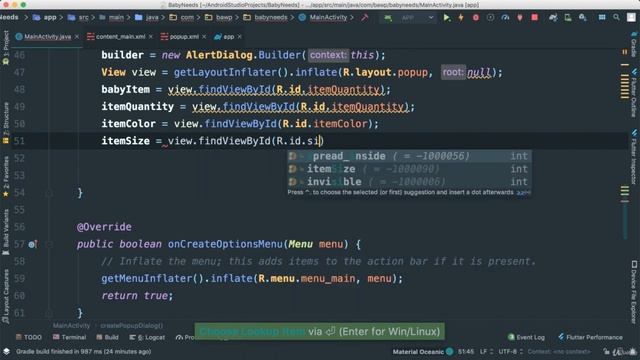Viewport: 640px width, 360px height.
Task: Select 'bawp' in the breadcrumb bar
Action: pyautogui.click(x=219, y=18)
